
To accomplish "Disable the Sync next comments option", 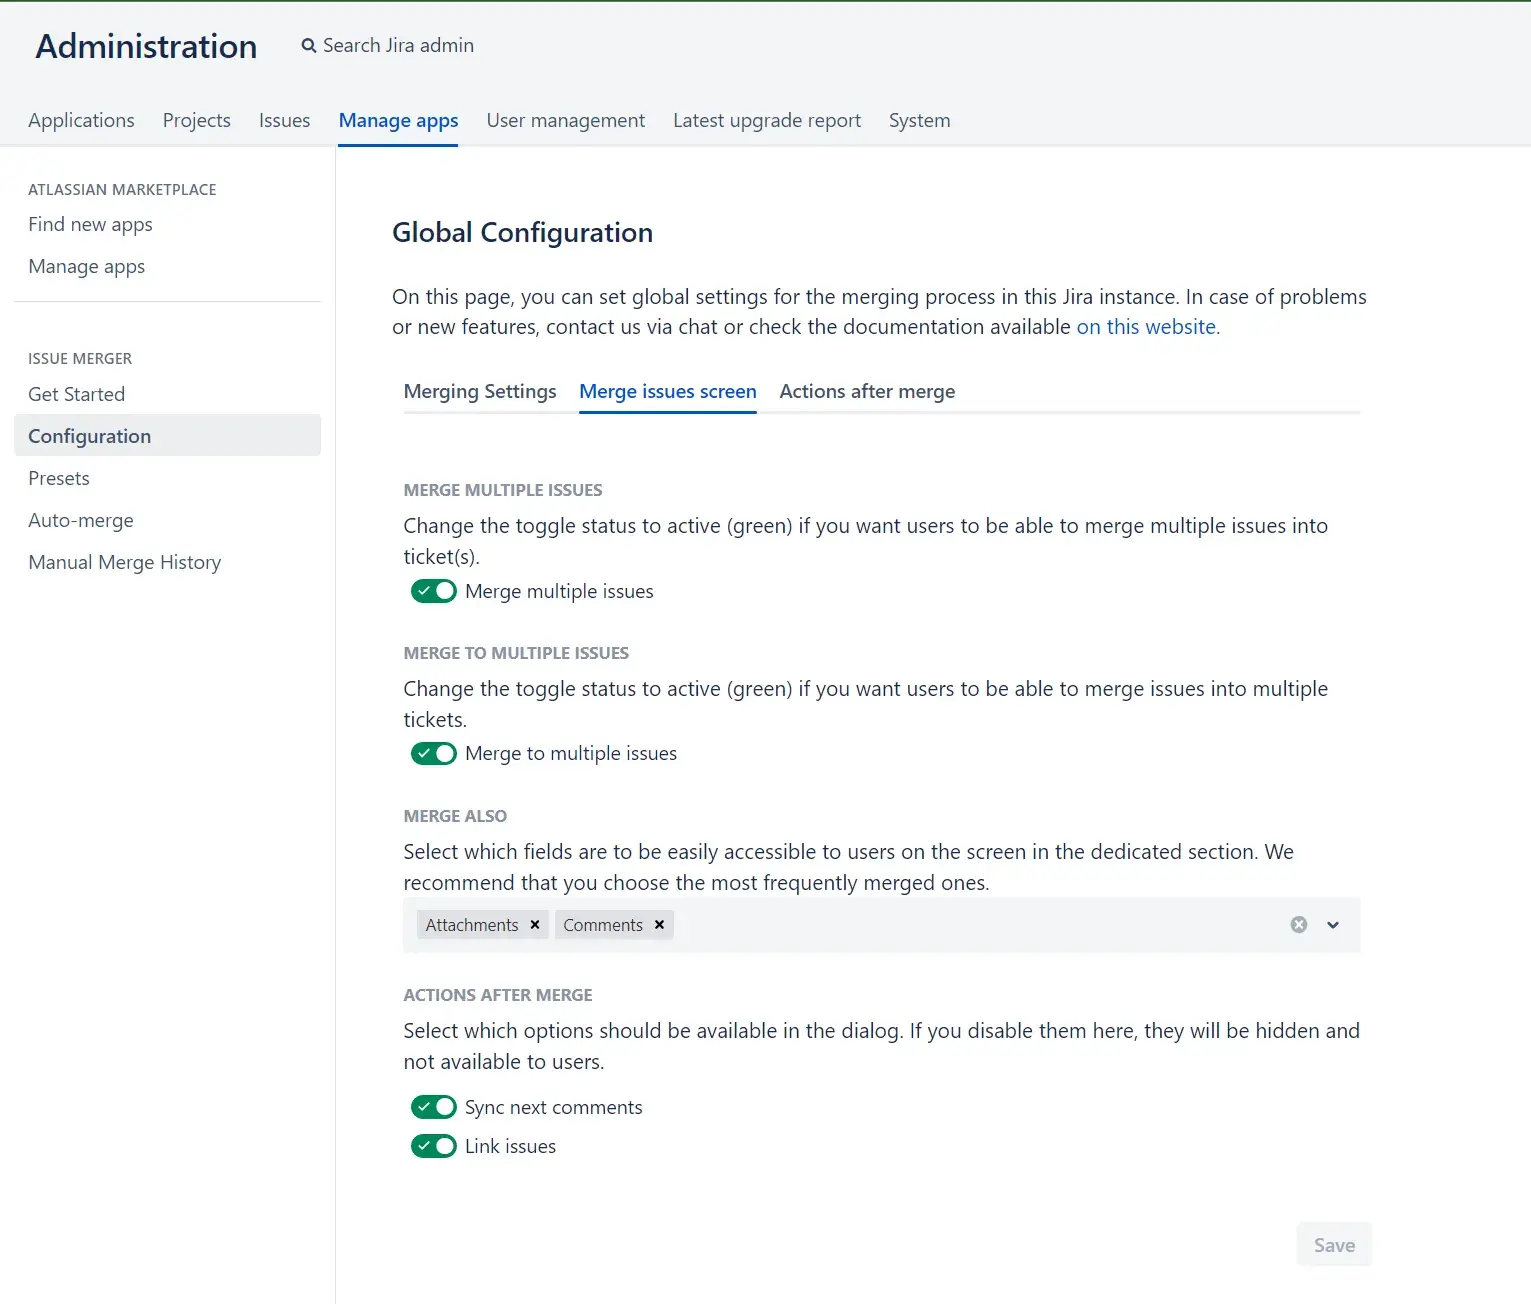I will pyautogui.click(x=433, y=1107).
